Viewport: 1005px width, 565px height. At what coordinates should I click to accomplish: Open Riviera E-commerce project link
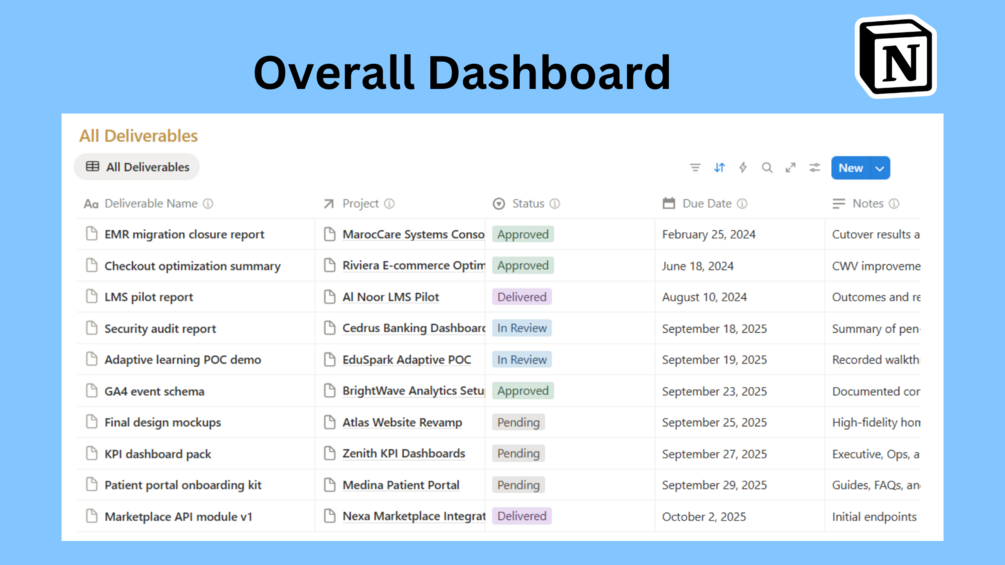(x=413, y=266)
